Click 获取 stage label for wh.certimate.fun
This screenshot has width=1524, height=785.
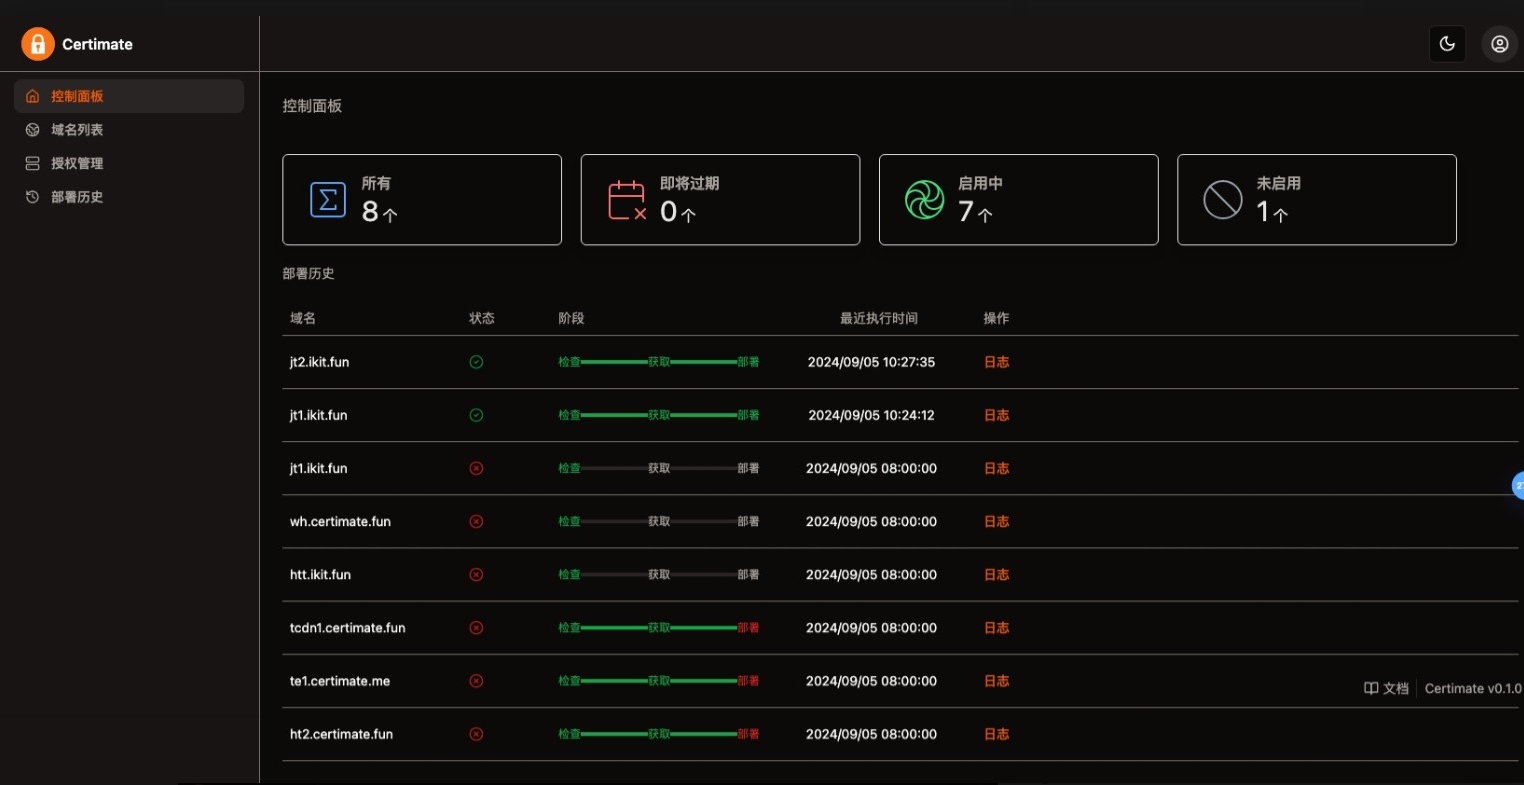coord(659,521)
